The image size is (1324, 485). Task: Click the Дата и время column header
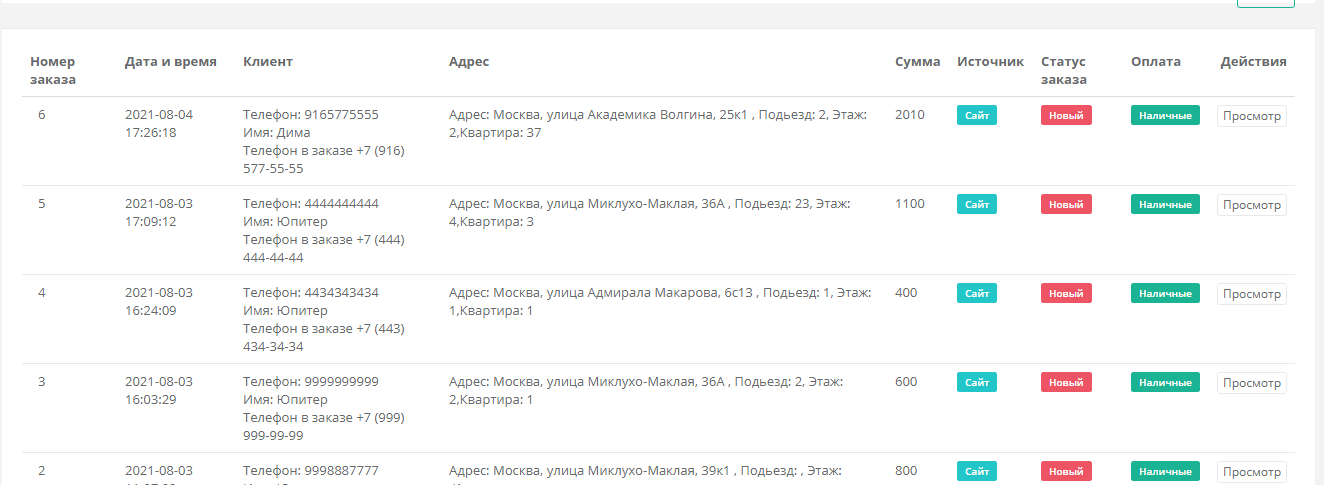pos(170,62)
